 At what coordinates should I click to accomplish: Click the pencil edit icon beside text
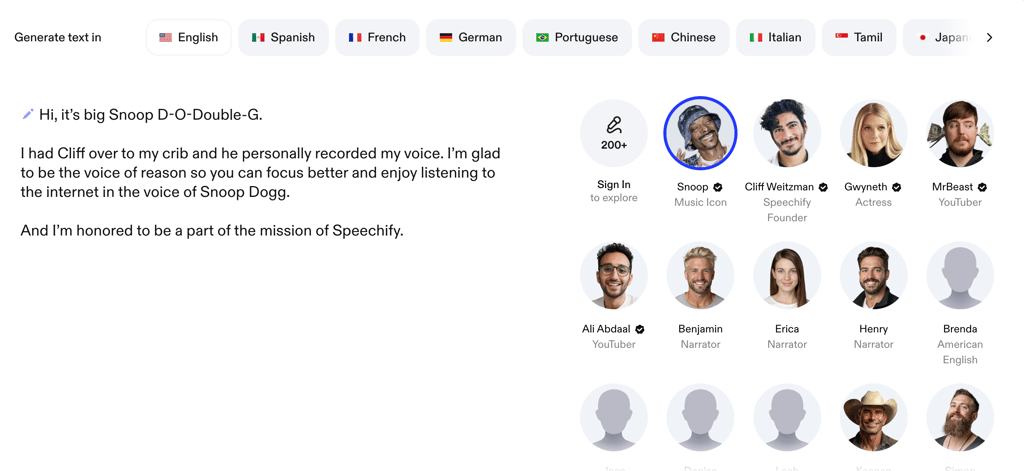(x=28, y=115)
